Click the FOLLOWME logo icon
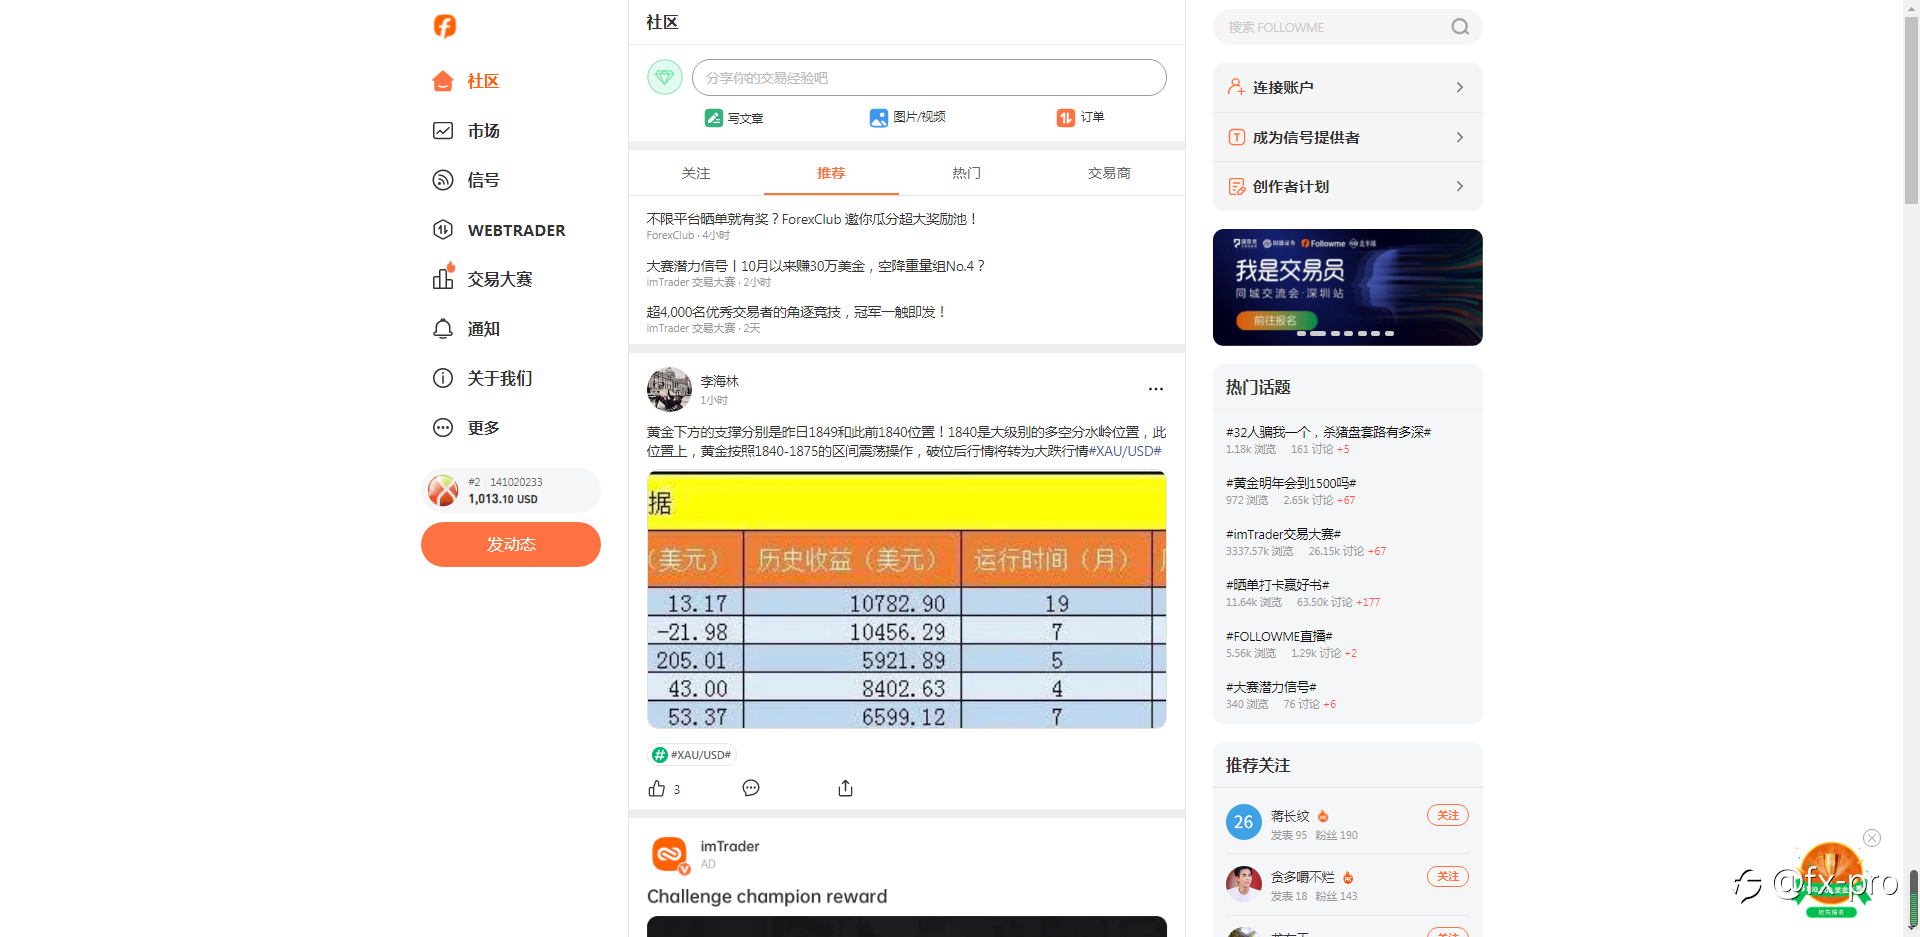 point(445,26)
